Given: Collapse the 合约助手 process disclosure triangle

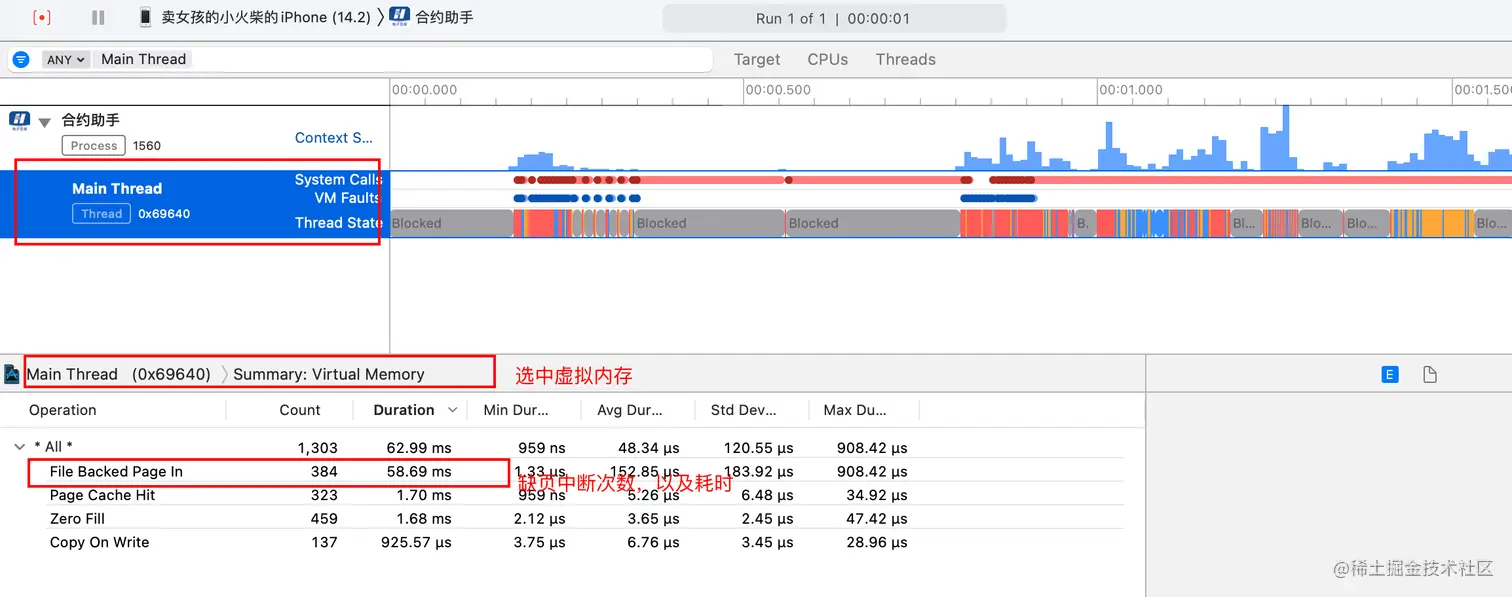Looking at the screenshot, I should tap(44, 122).
